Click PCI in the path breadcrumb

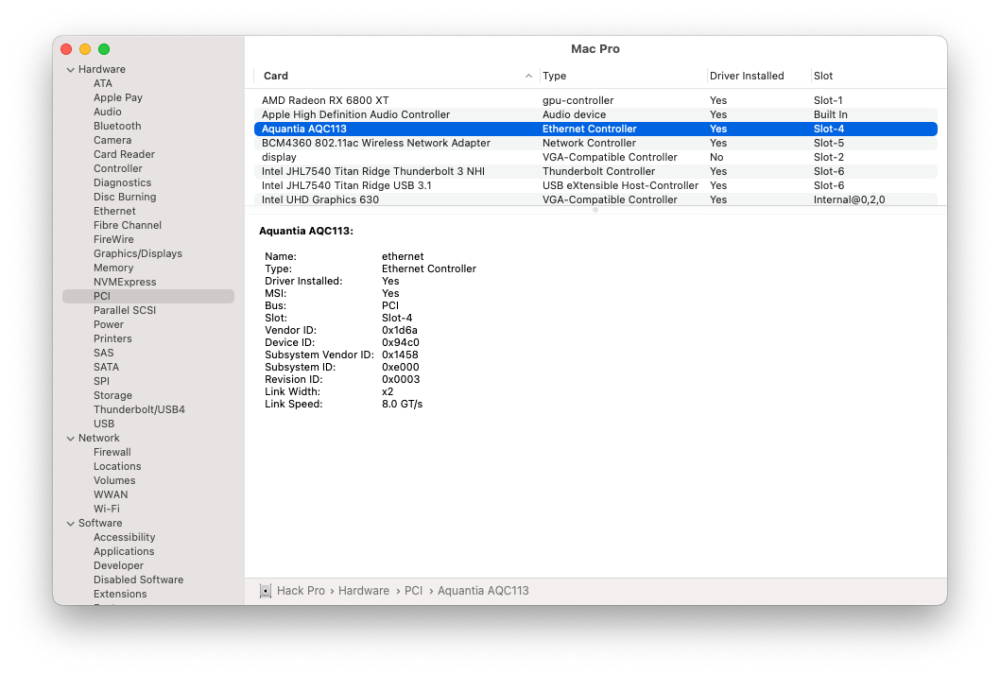(x=413, y=591)
